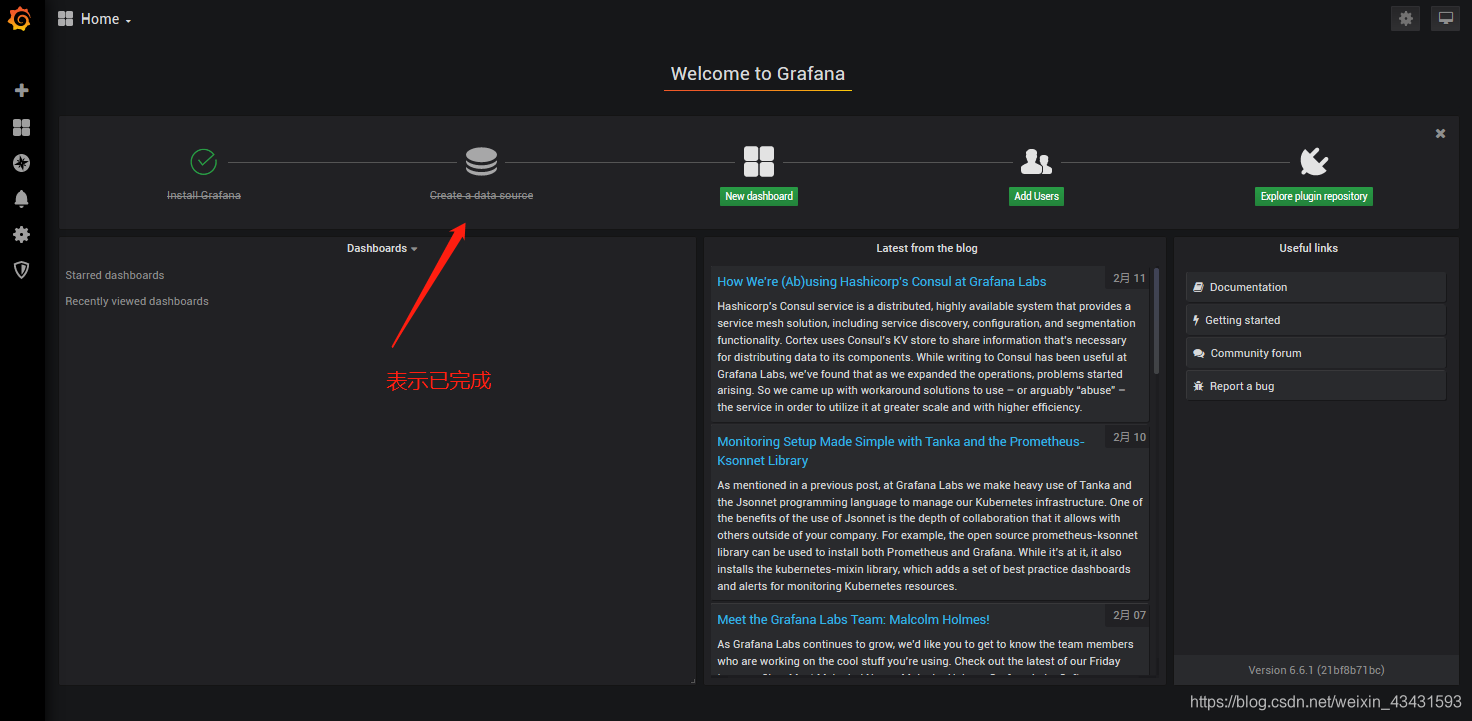Click the Version 6.6.1 text

point(1316,670)
